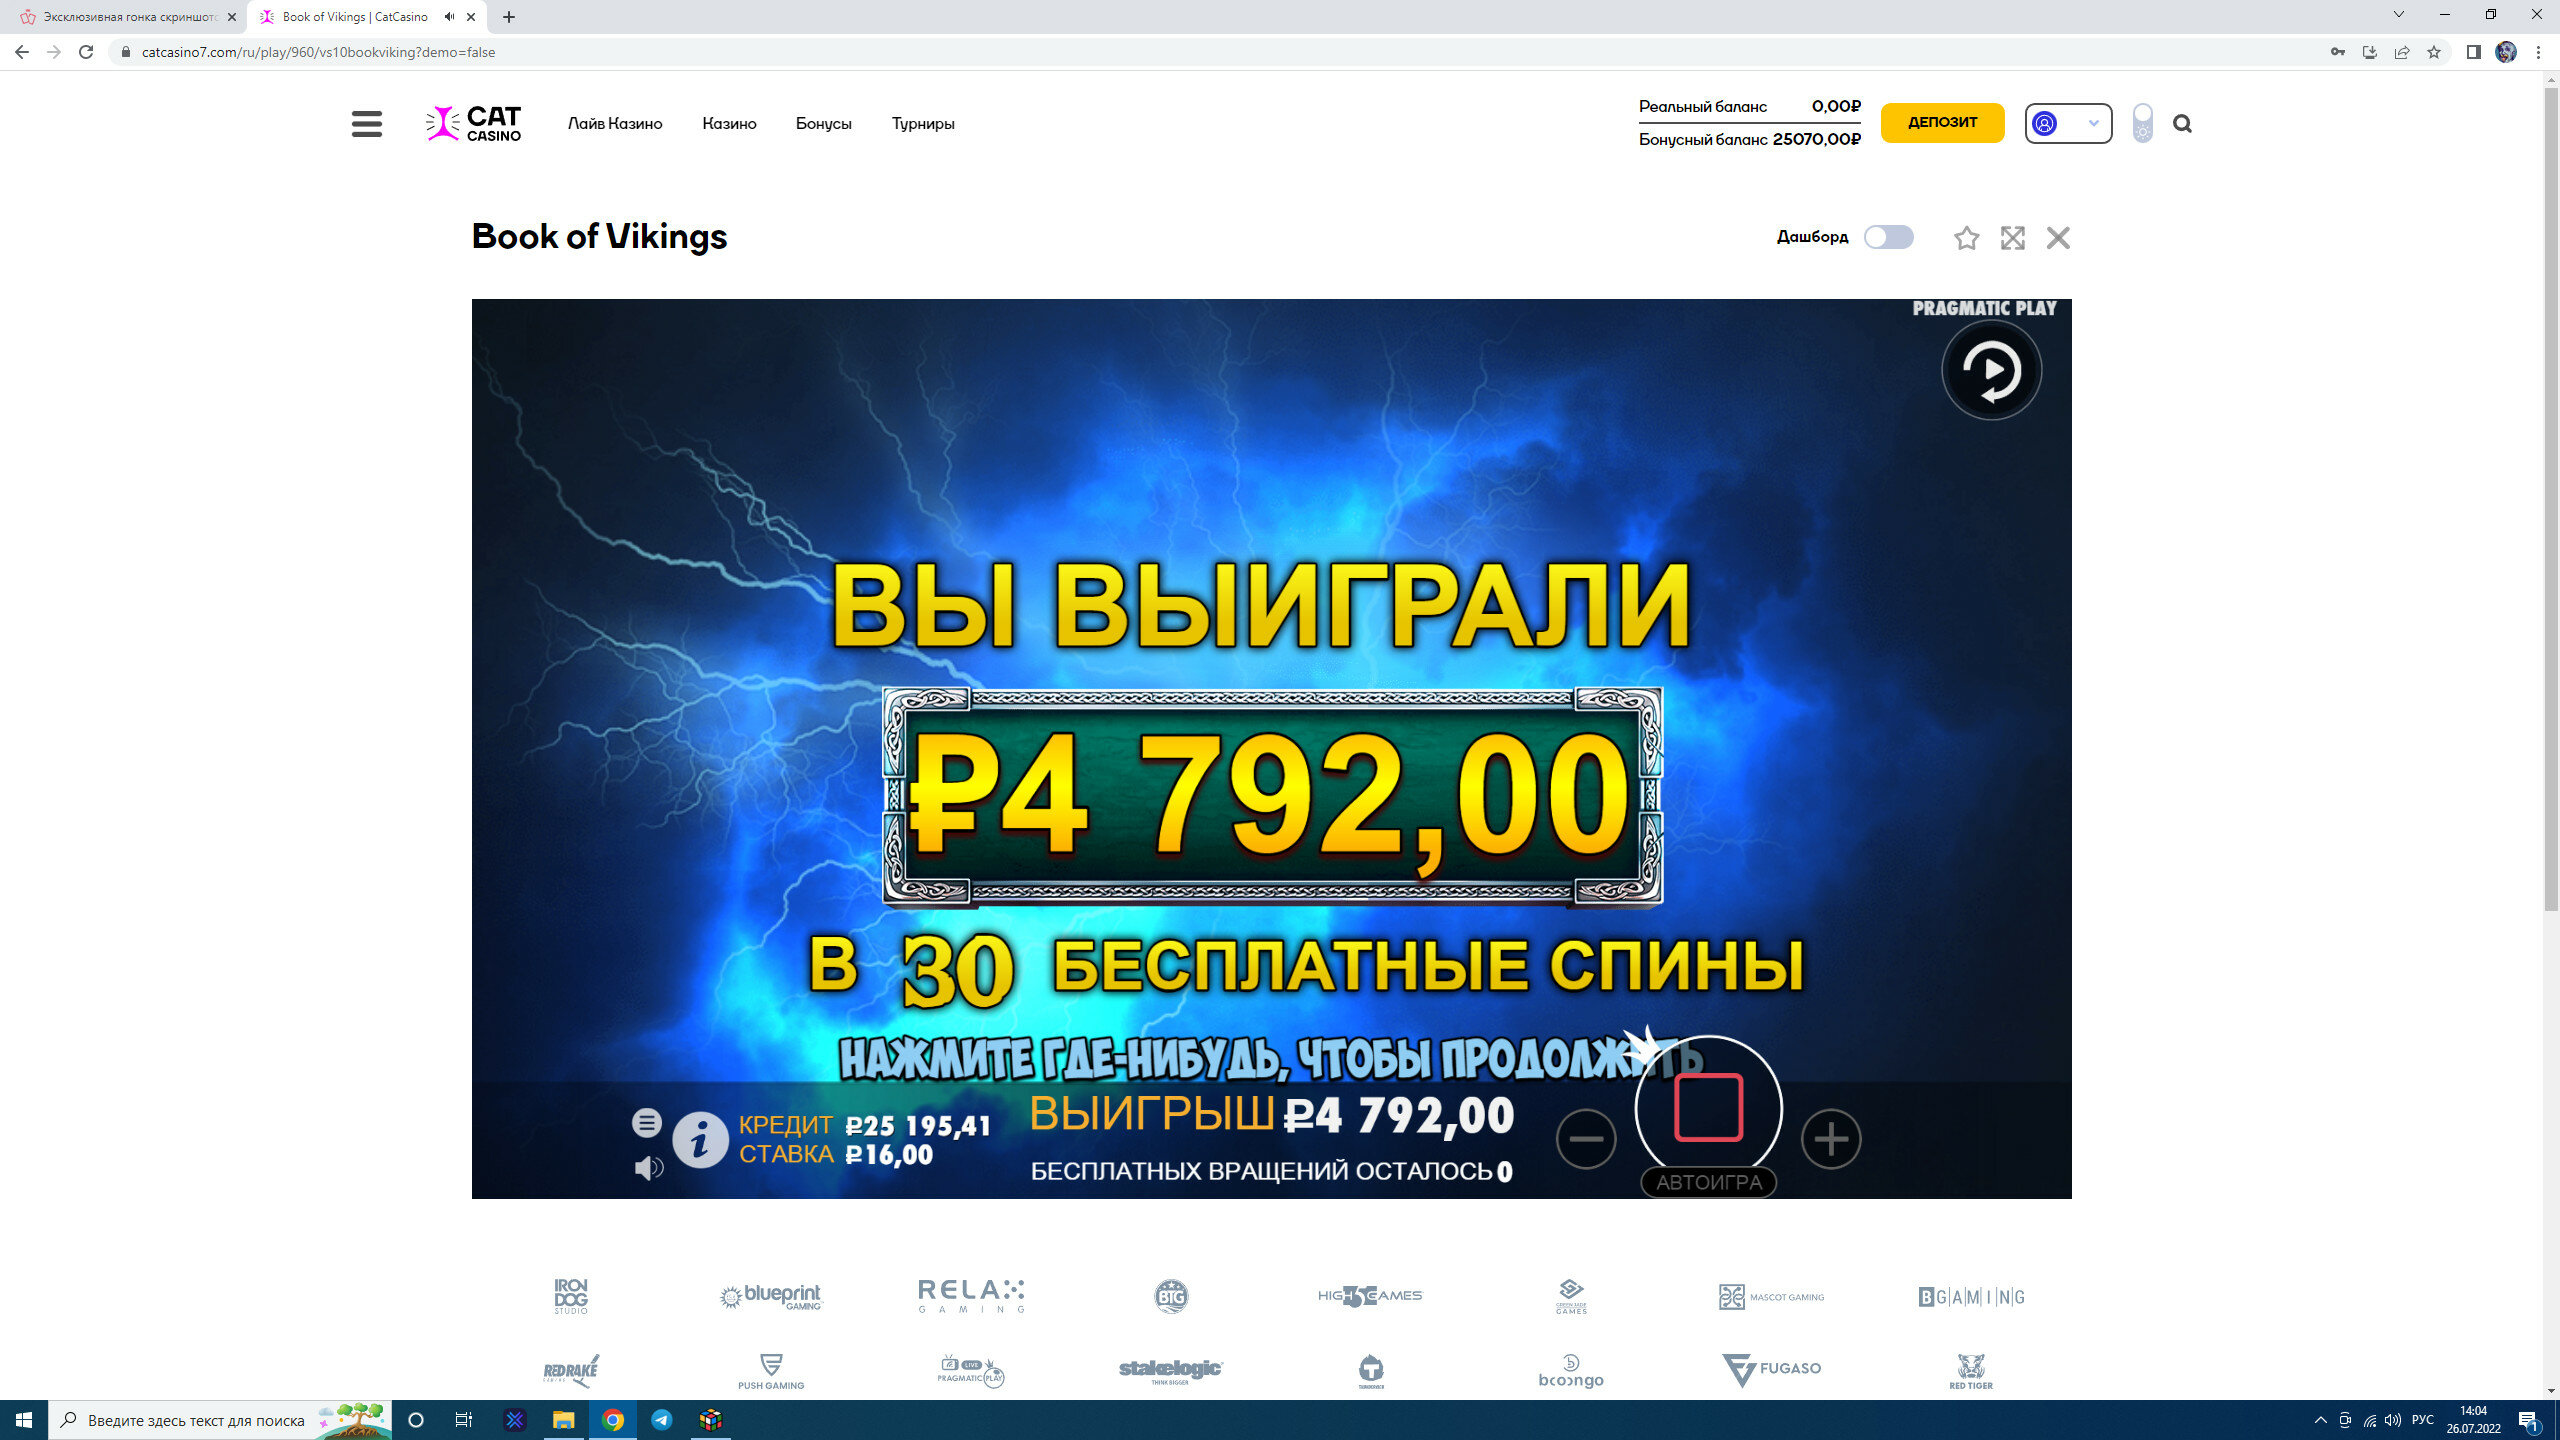Image resolution: width=2560 pixels, height=1440 pixels.
Task: Click the replay button in the game
Action: click(x=1991, y=370)
